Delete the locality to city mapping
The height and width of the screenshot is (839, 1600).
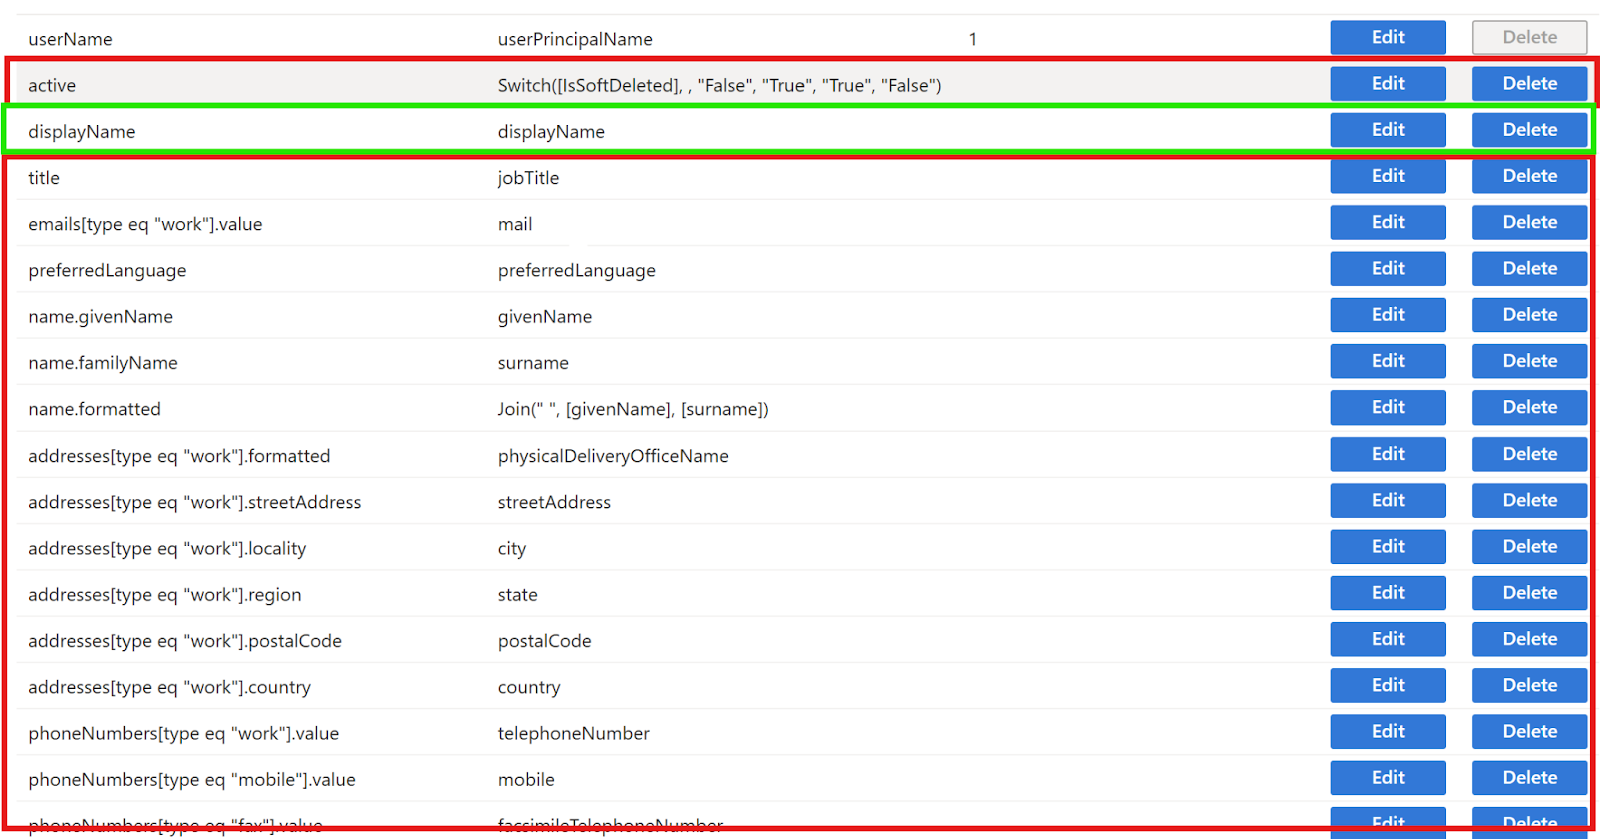click(1529, 546)
